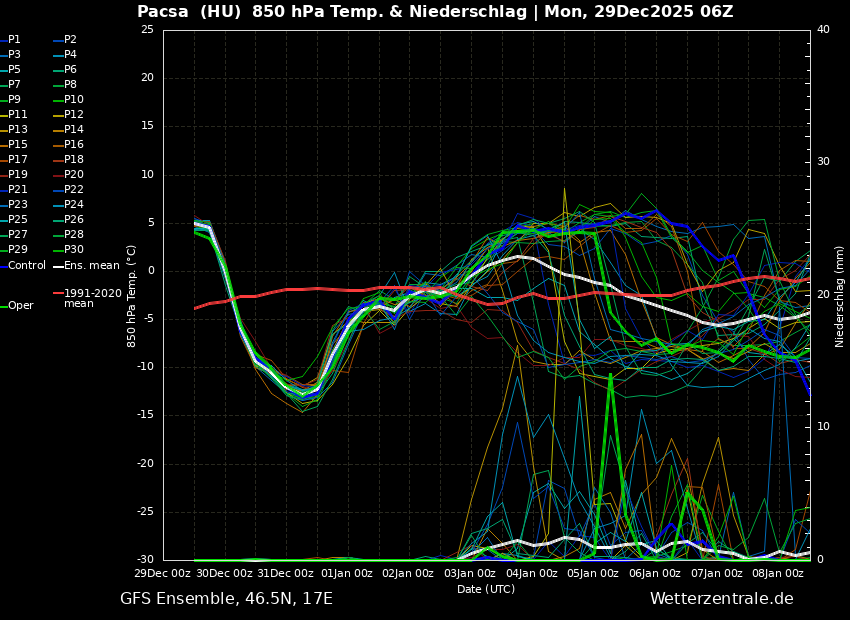The image size is (850, 620).
Task: Select the 29Dec 00z date tick
Action: [163, 574]
